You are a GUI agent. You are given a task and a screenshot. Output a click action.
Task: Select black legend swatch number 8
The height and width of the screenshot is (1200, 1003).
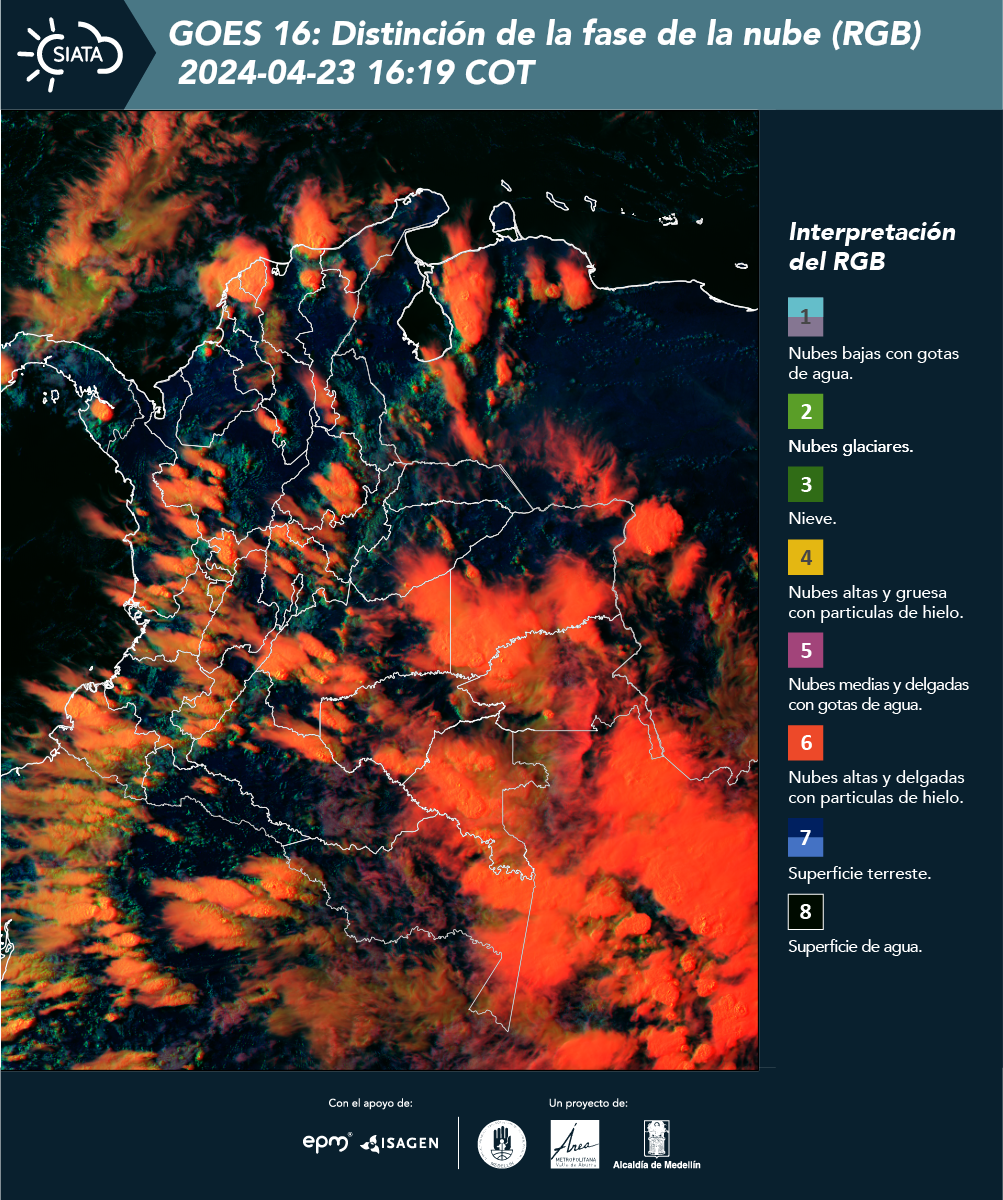point(805,911)
